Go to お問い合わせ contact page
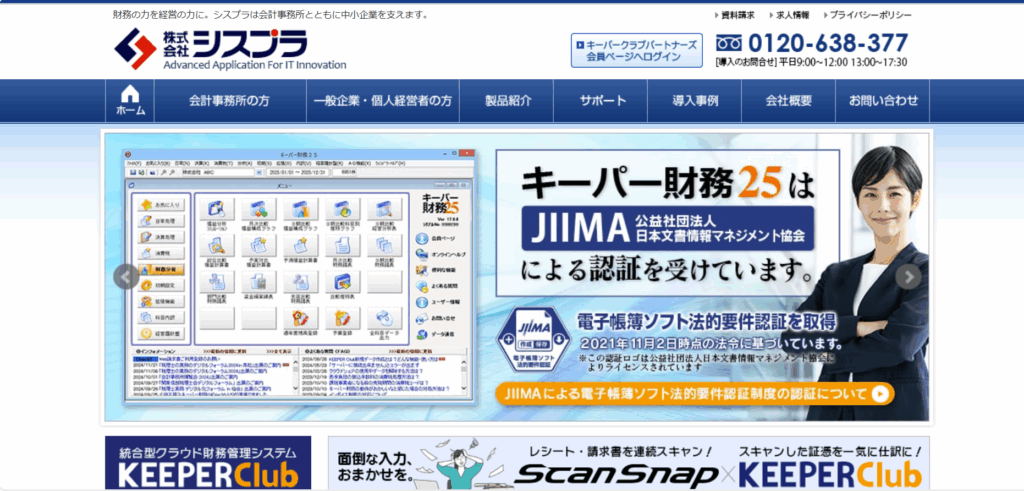This screenshot has height=491, width=1024. tap(883, 101)
